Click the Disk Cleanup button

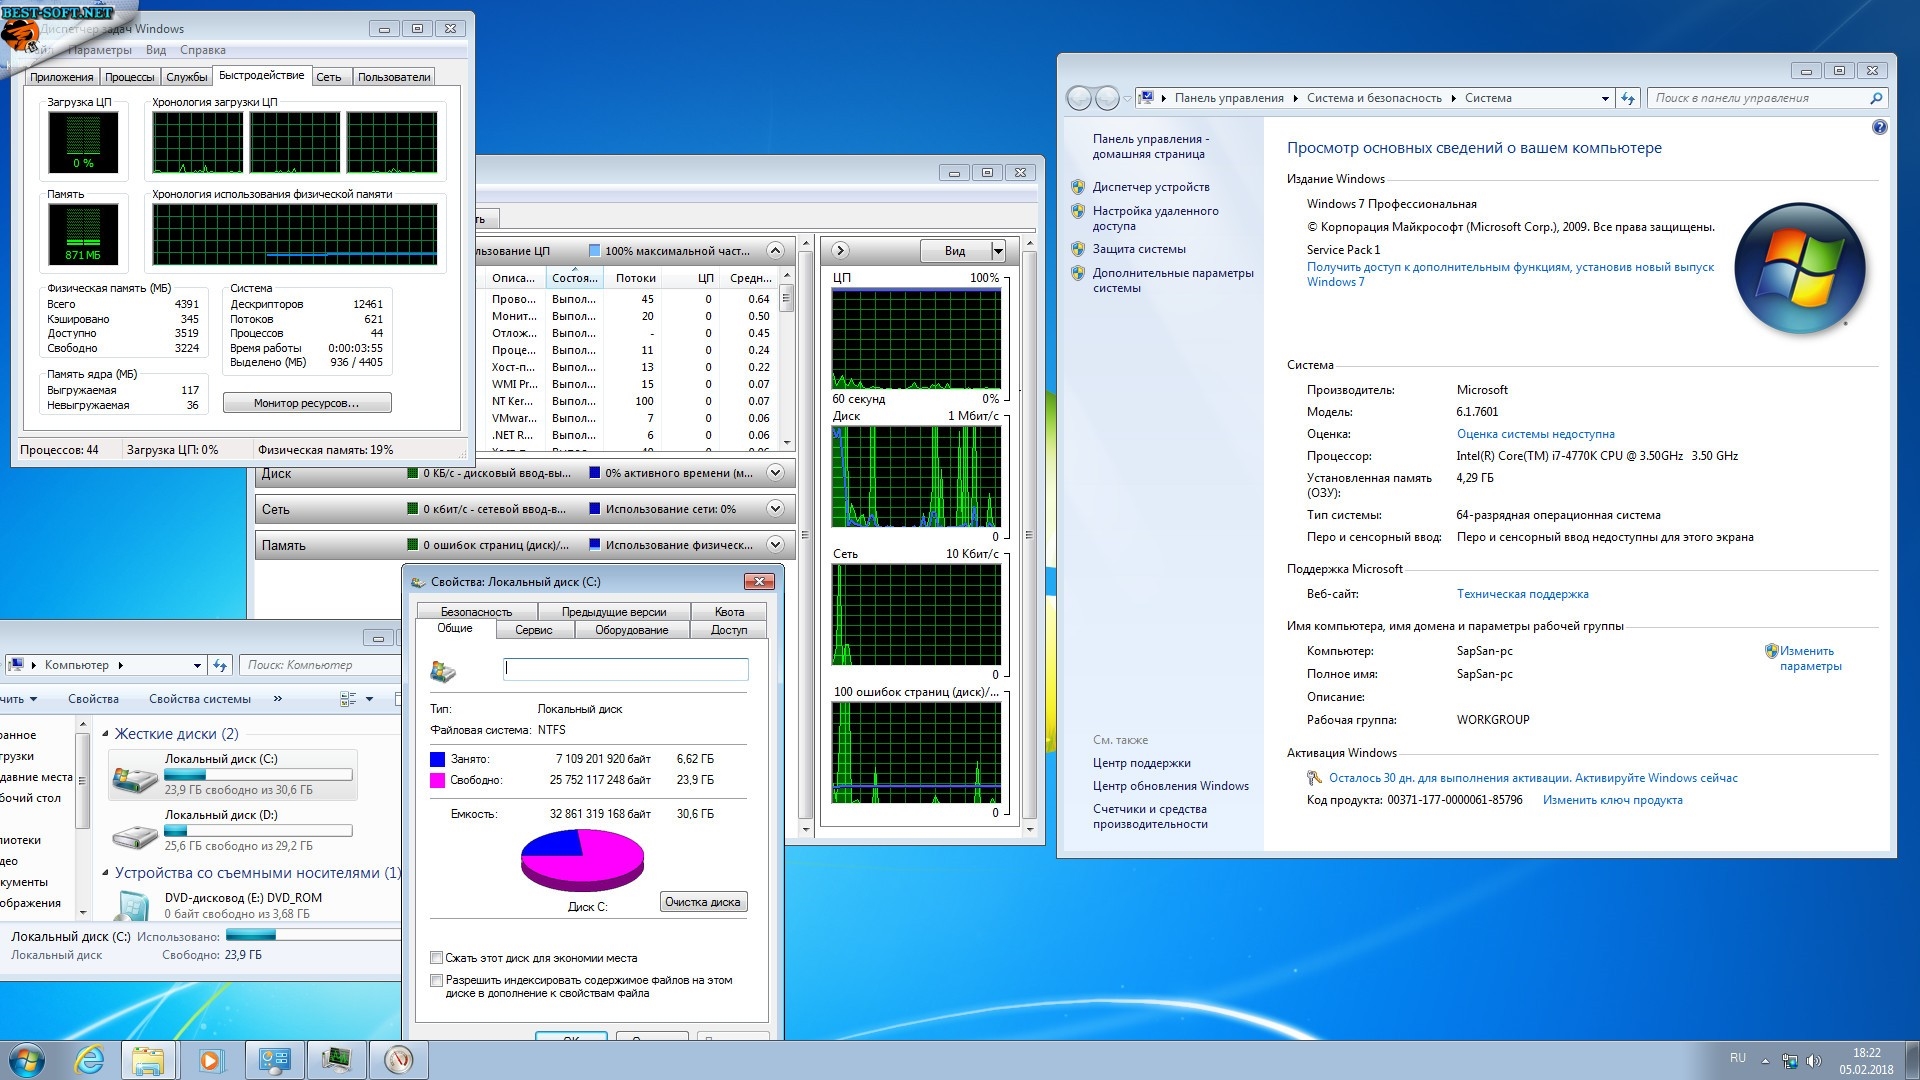tap(702, 902)
